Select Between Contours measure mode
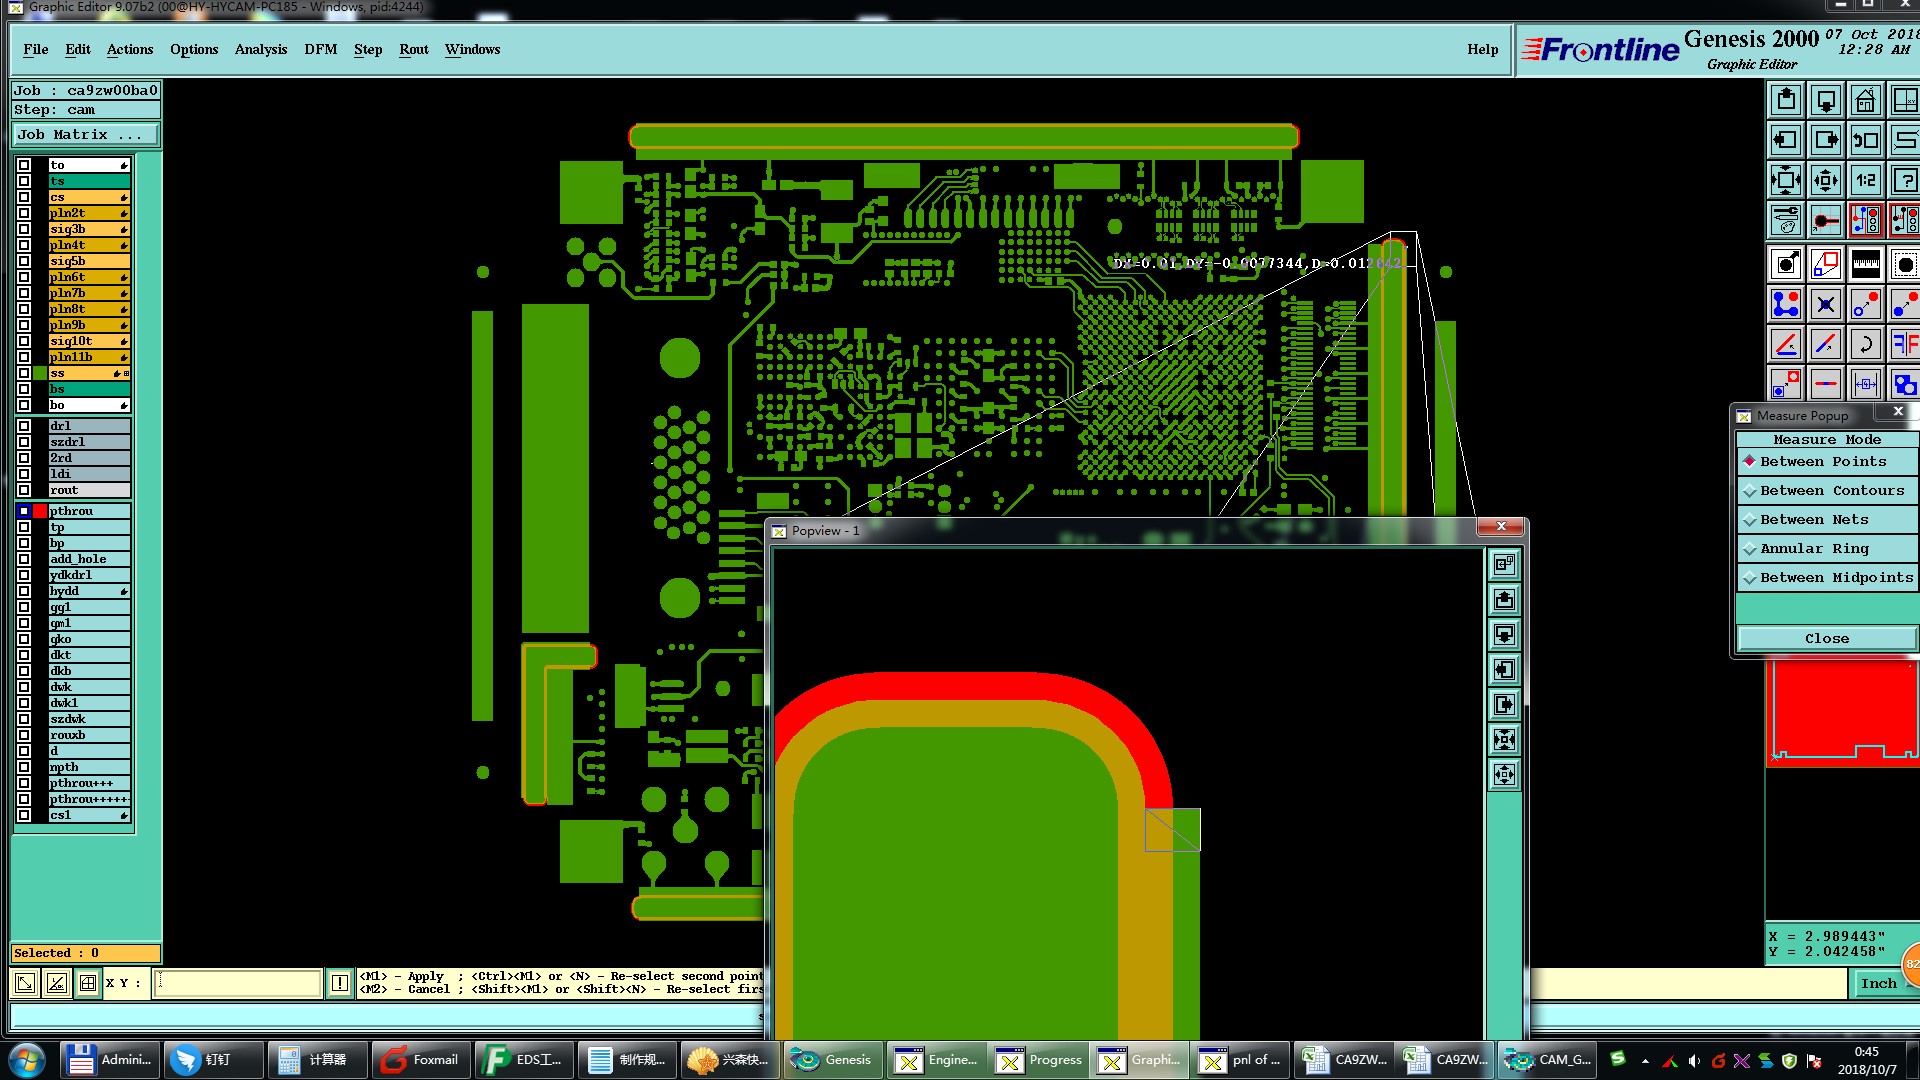 pyautogui.click(x=1830, y=491)
